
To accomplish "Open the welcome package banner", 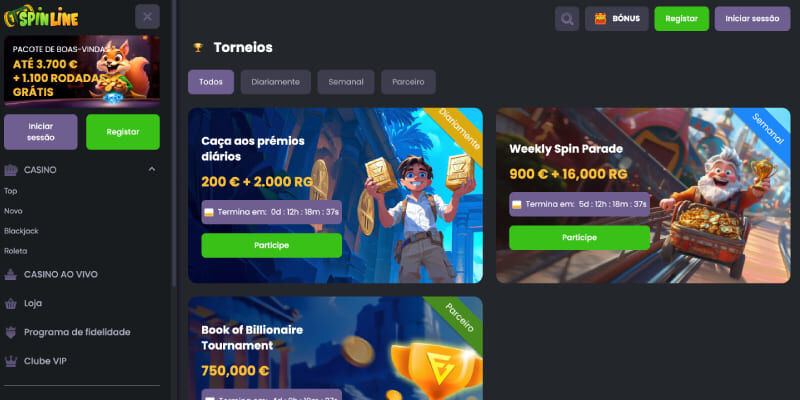I will (82, 71).
